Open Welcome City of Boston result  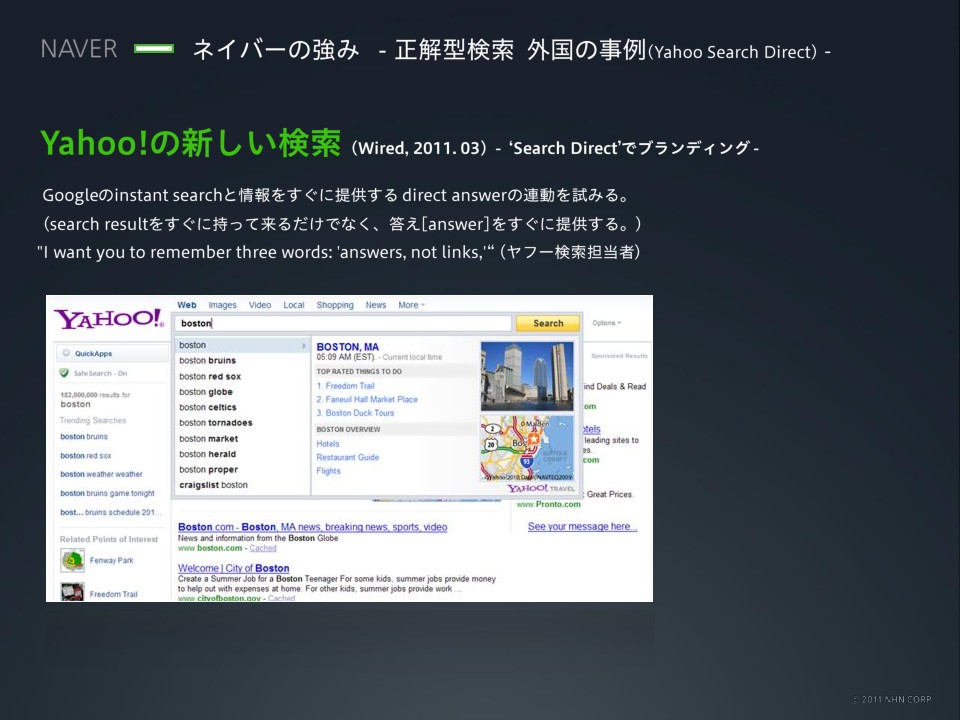233,568
